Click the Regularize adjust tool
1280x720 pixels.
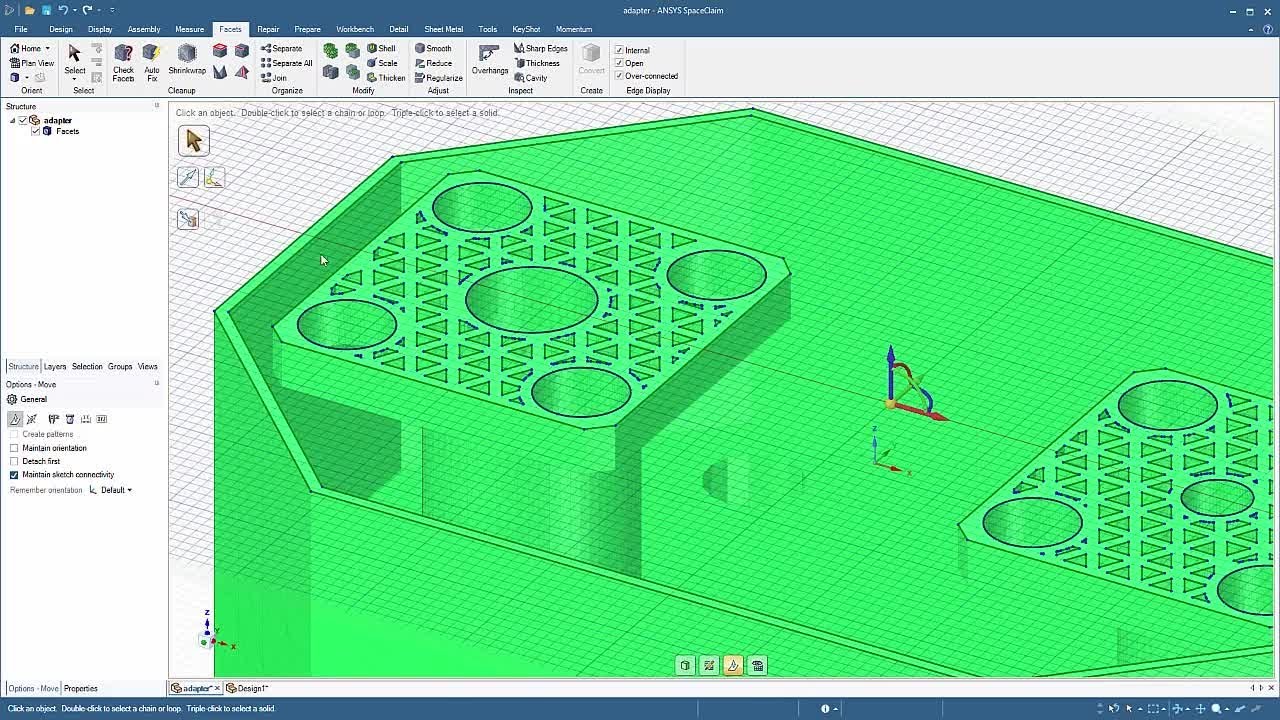(439, 78)
